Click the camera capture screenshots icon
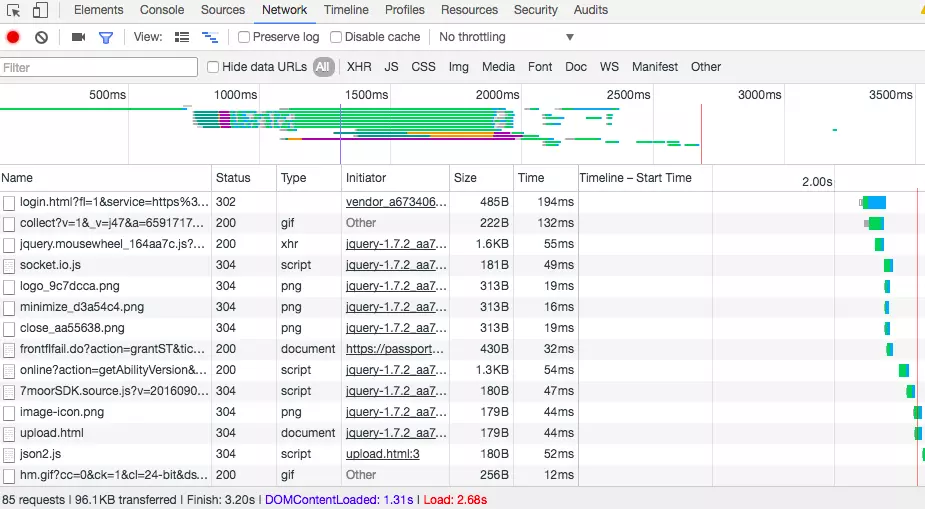925x509 pixels. point(78,37)
